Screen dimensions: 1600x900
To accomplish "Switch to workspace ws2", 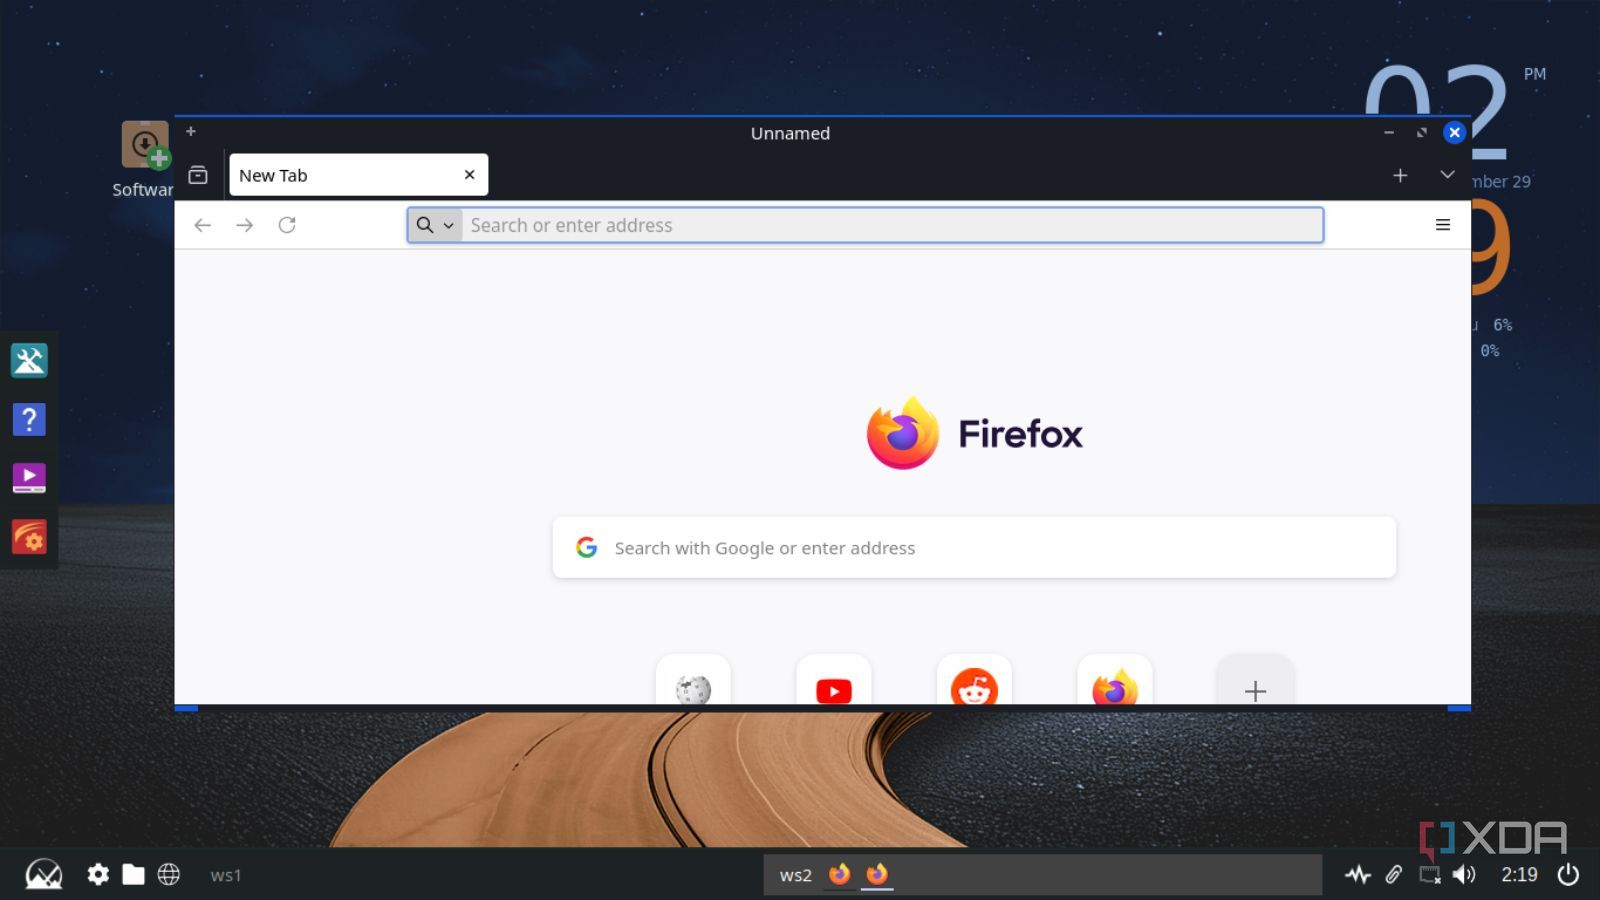I will tap(796, 875).
